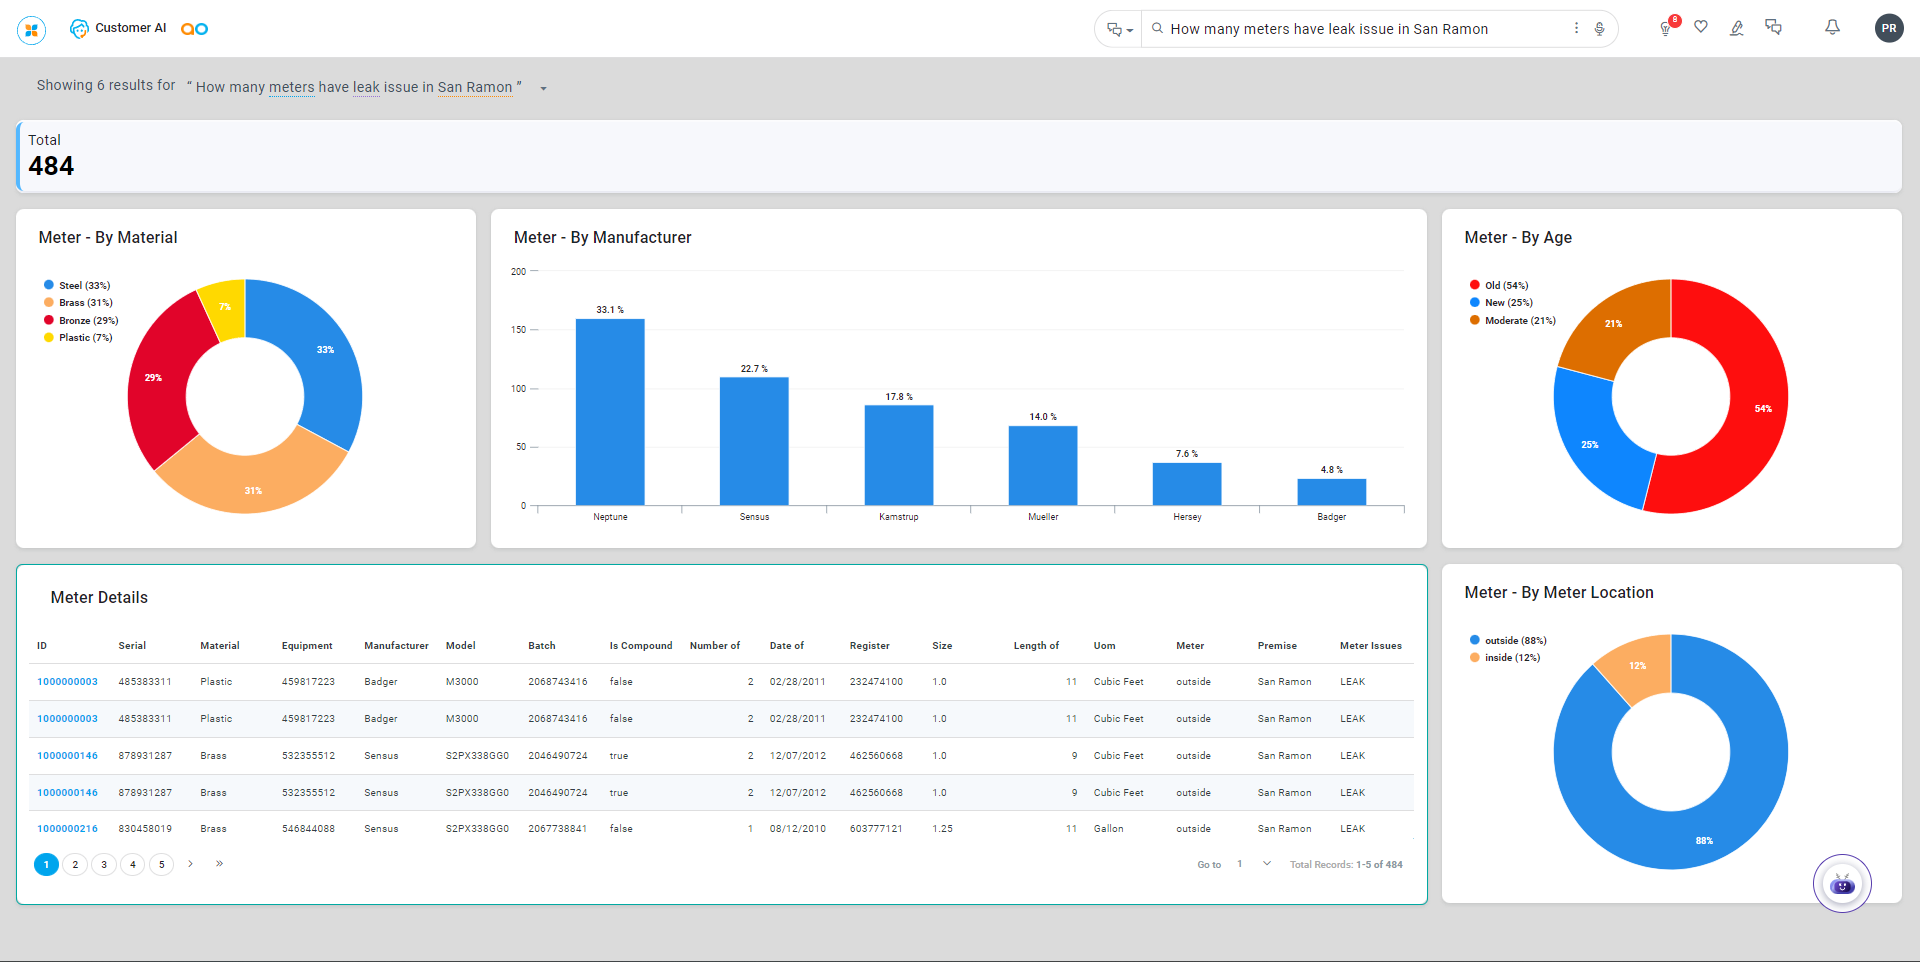Viewport: 1920px width, 962px height.
Task: Click the microphone voice search icon
Action: 1599,29
